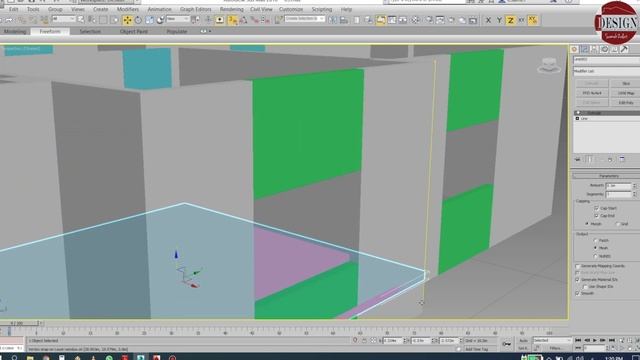Click the ViewCube in the viewport
This screenshot has height=360, width=640.
549,65
